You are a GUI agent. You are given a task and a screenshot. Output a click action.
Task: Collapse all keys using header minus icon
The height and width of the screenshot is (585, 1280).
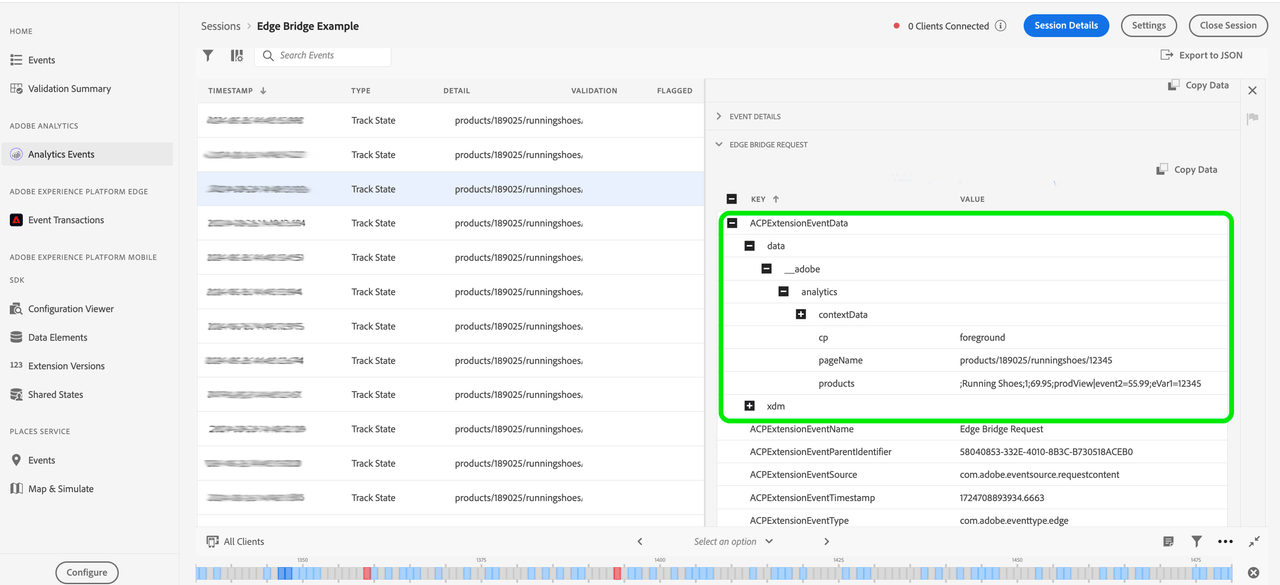point(732,199)
